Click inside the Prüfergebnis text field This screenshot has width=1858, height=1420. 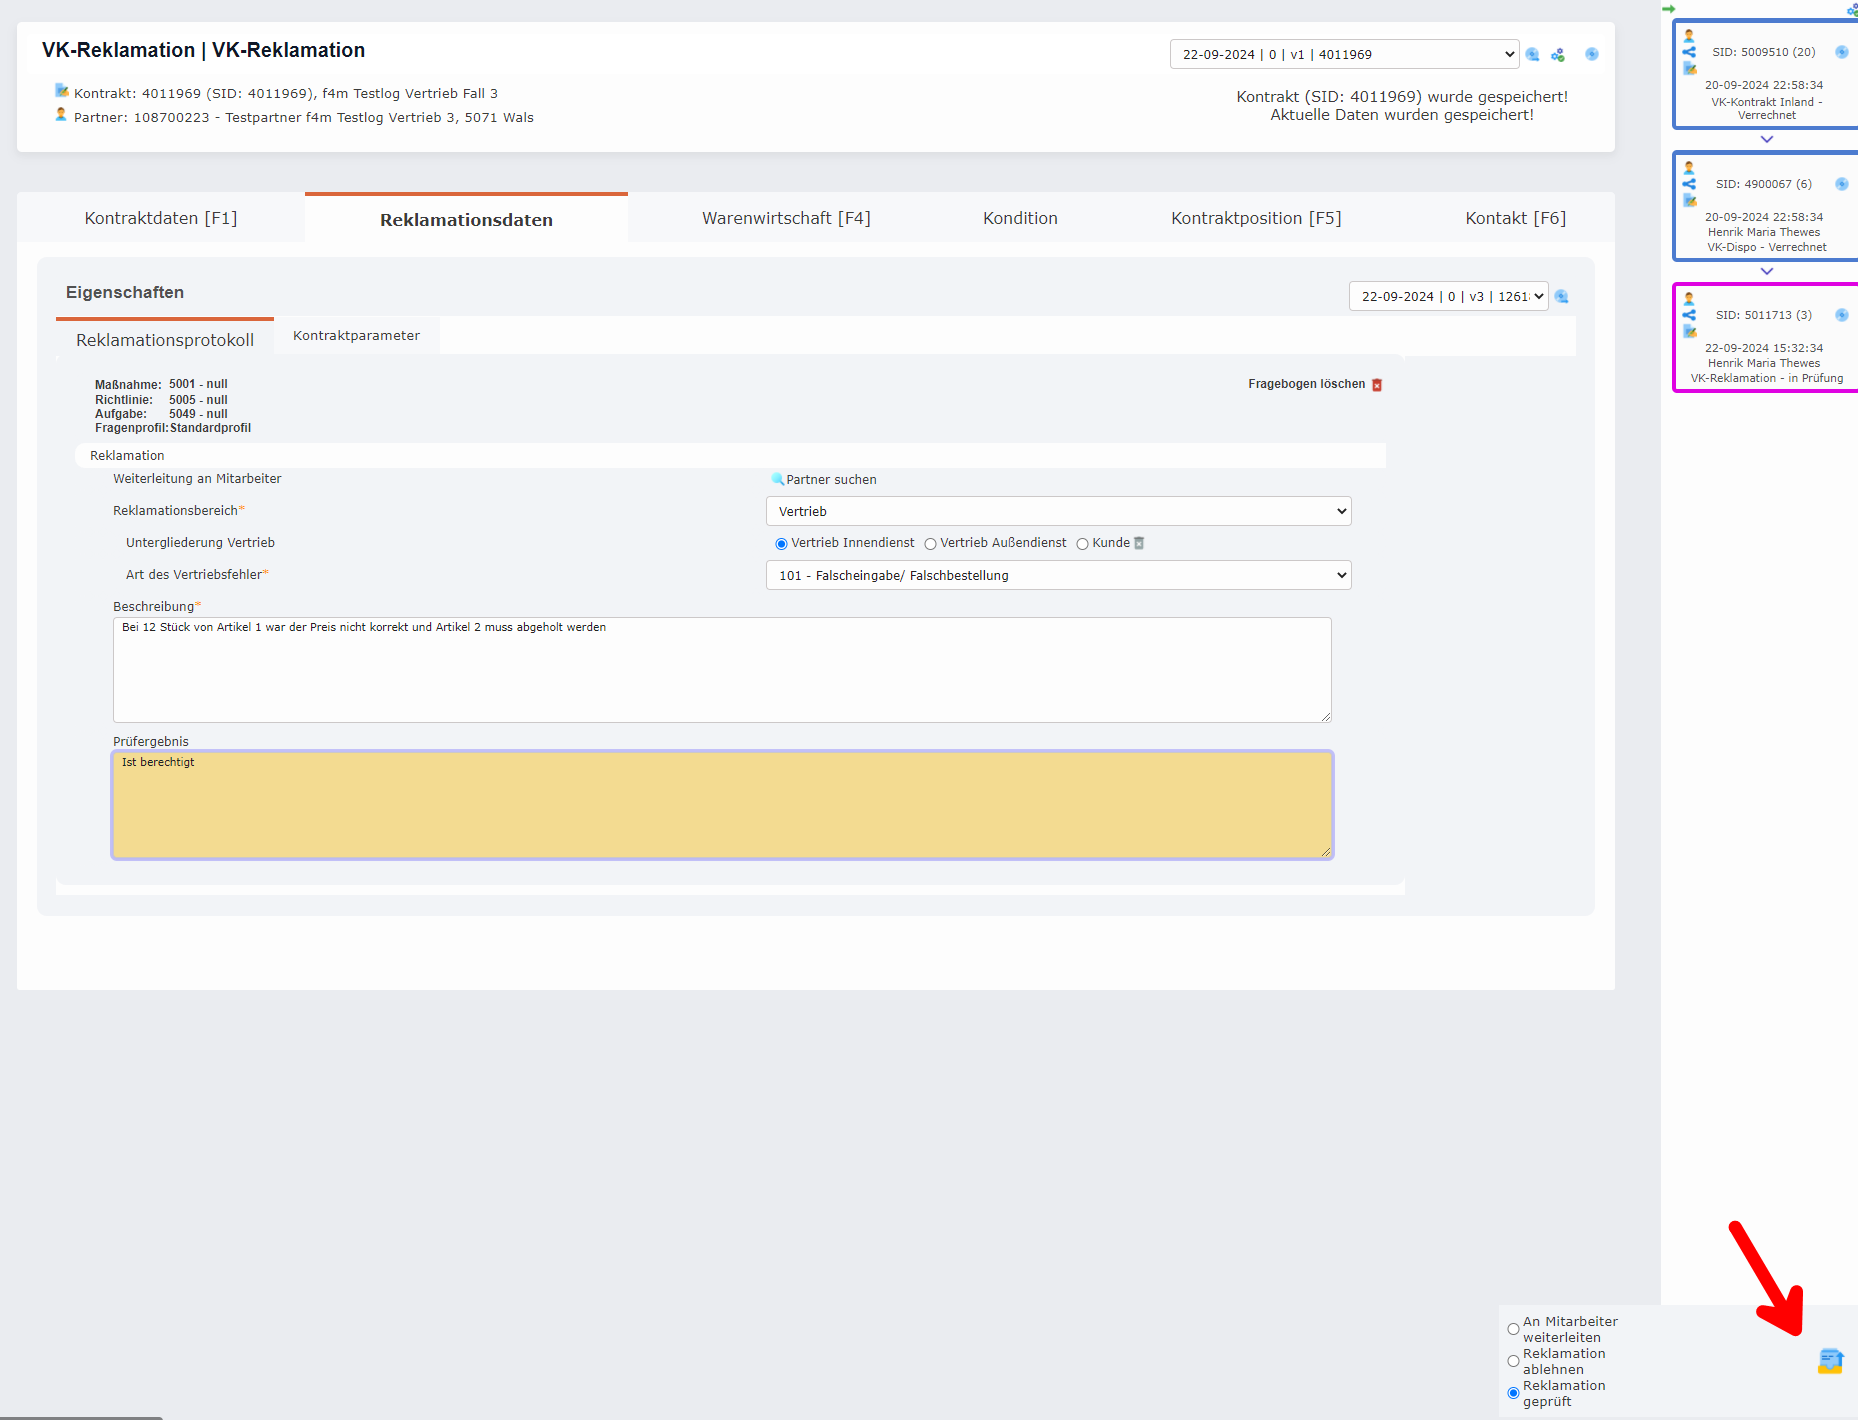click(722, 805)
